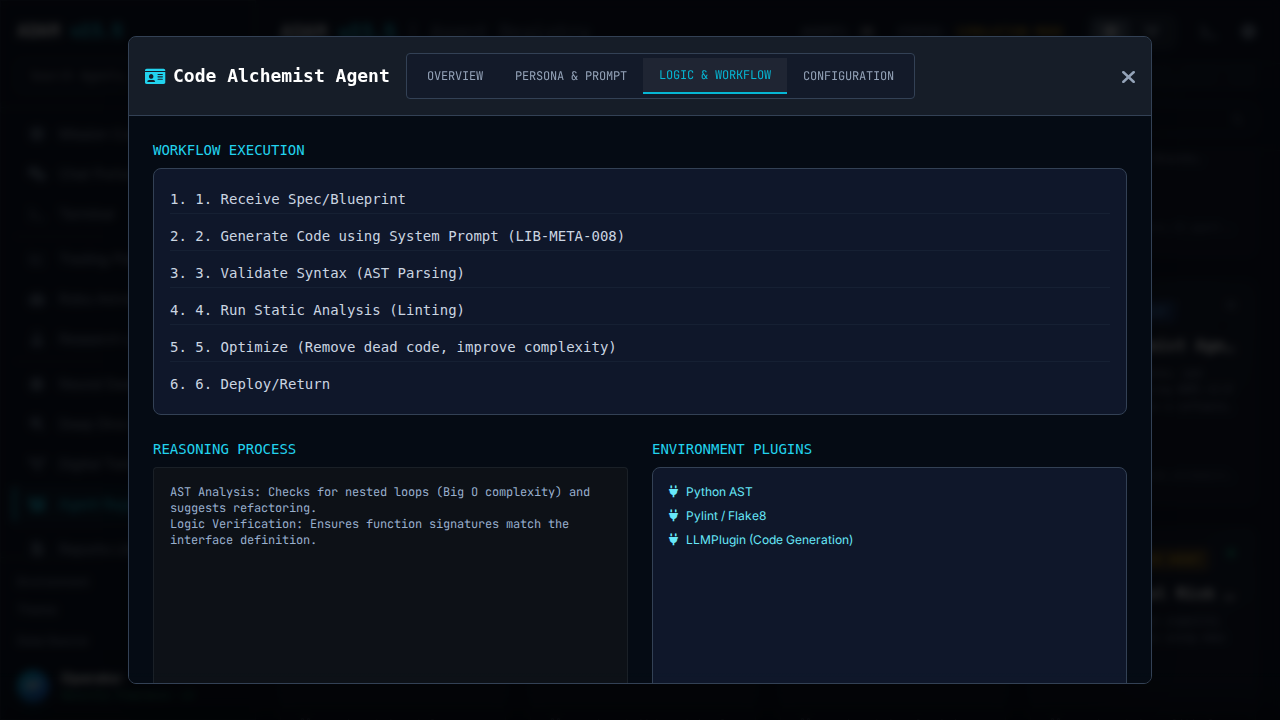Open the Persona & Prompt tab
The image size is (1280, 720).
pos(571,76)
